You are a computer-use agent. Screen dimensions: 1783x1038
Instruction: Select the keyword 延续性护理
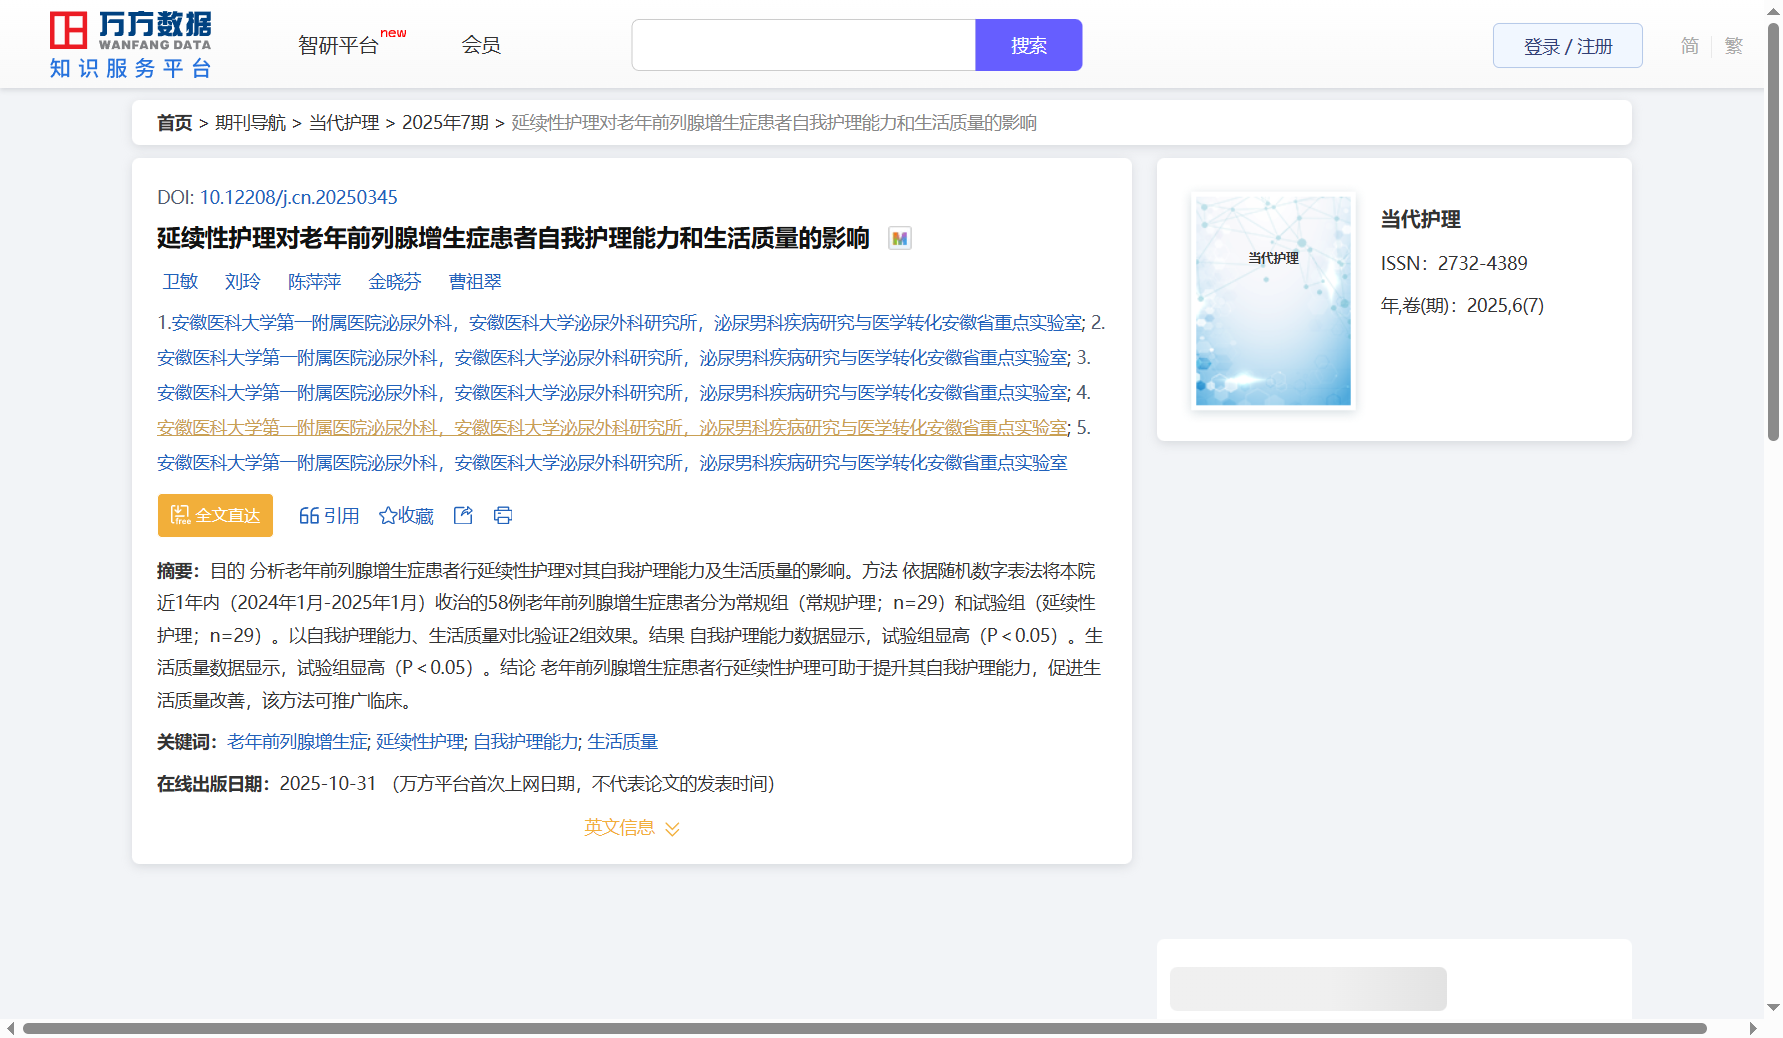click(419, 742)
